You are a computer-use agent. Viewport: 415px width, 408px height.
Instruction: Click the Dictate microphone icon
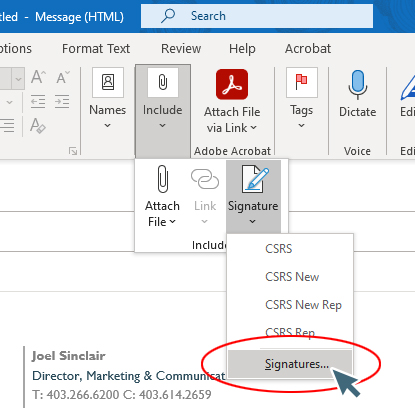358,85
